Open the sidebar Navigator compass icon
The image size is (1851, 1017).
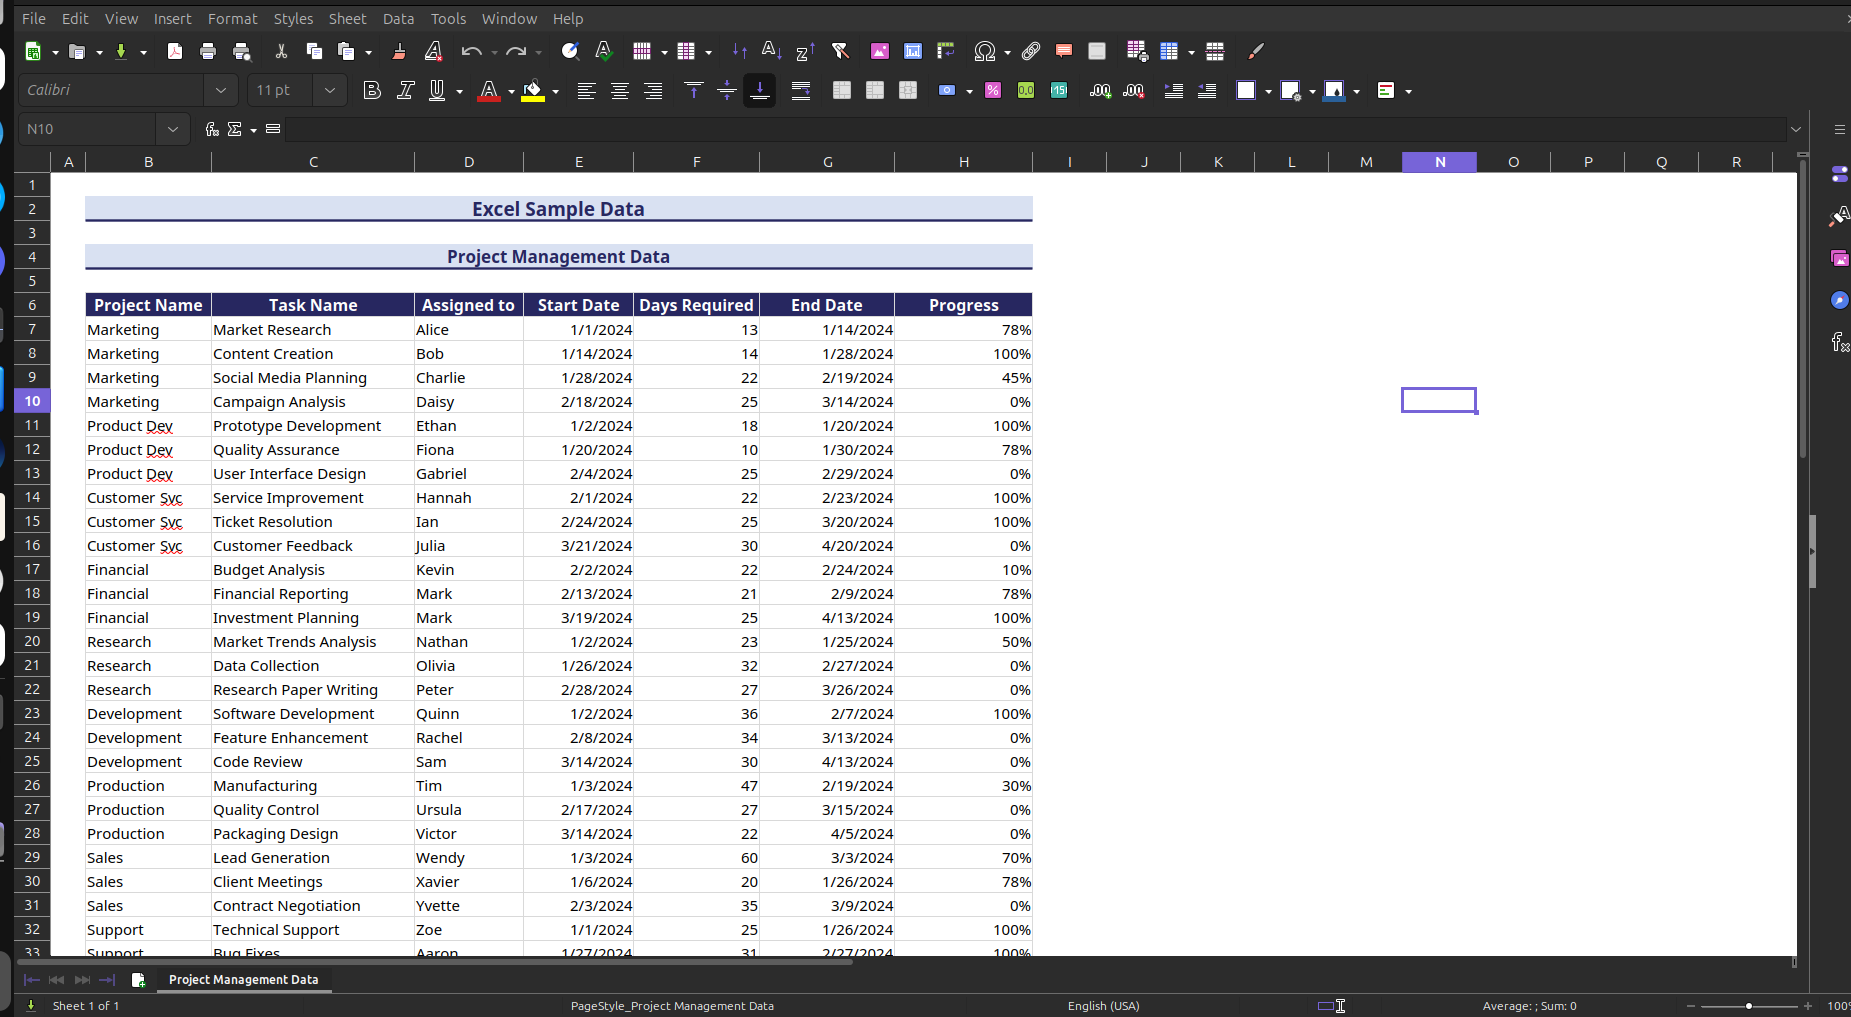[x=1839, y=300]
